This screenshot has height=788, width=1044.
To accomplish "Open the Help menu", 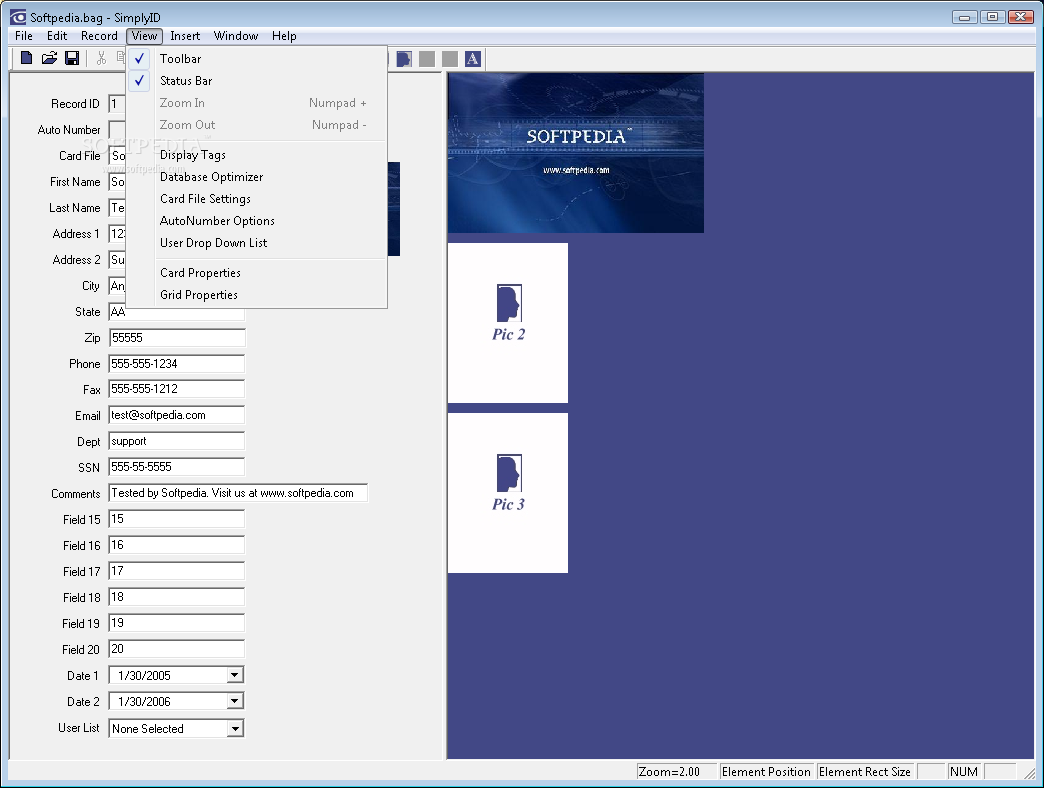I will pos(284,36).
